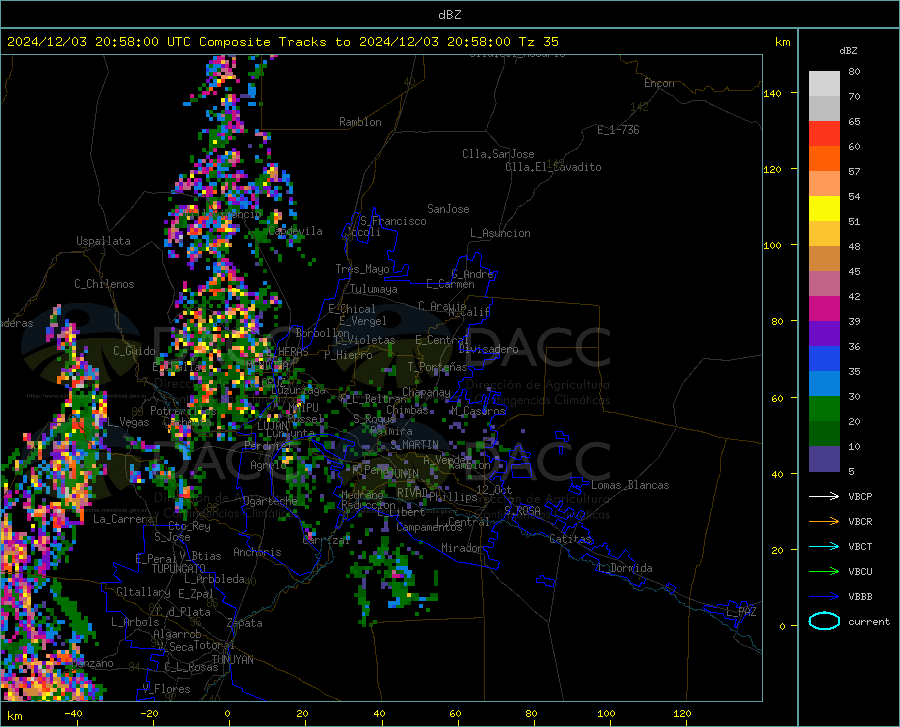Viewport: 900px width, 727px height.
Task: Click the dBZ legend heading above color scale
Action: (x=848, y=50)
